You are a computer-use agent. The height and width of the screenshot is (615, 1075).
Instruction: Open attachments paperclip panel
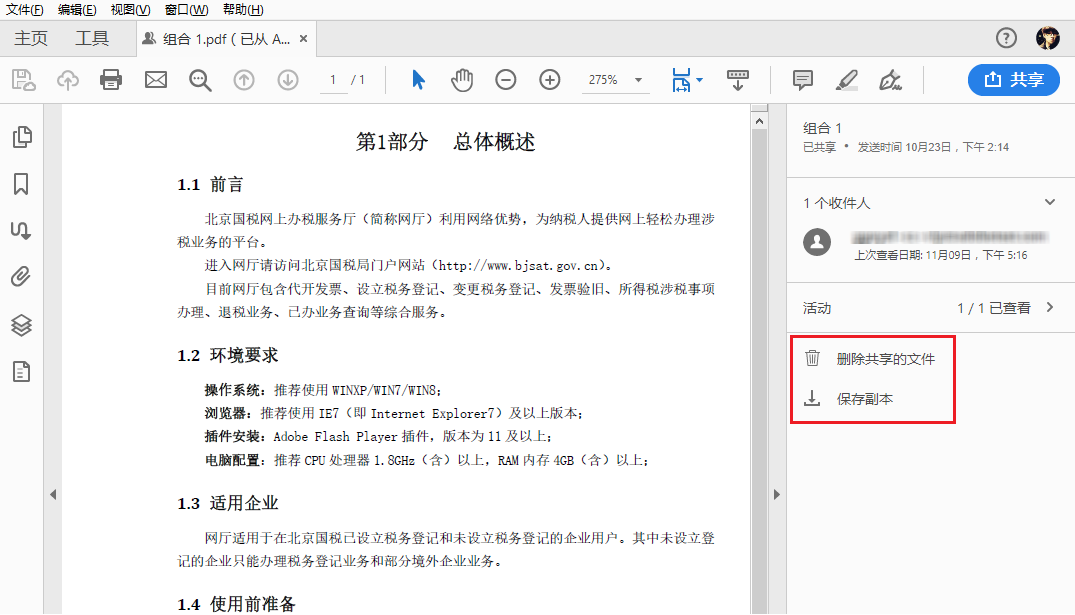(21, 277)
